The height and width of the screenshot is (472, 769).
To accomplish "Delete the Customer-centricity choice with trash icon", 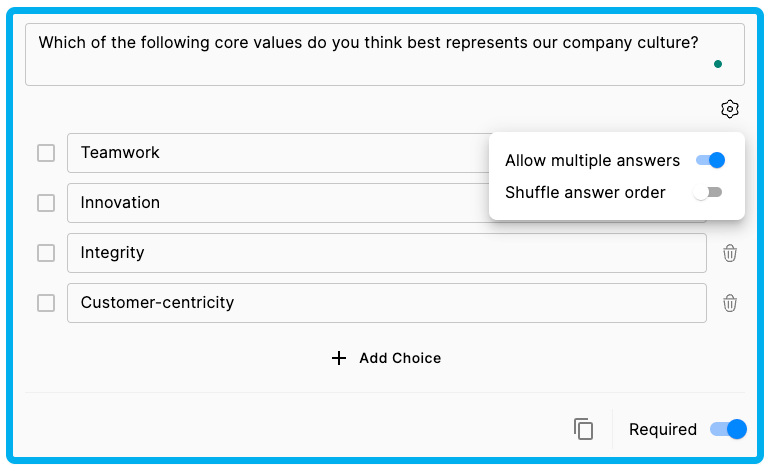I will (x=729, y=303).
